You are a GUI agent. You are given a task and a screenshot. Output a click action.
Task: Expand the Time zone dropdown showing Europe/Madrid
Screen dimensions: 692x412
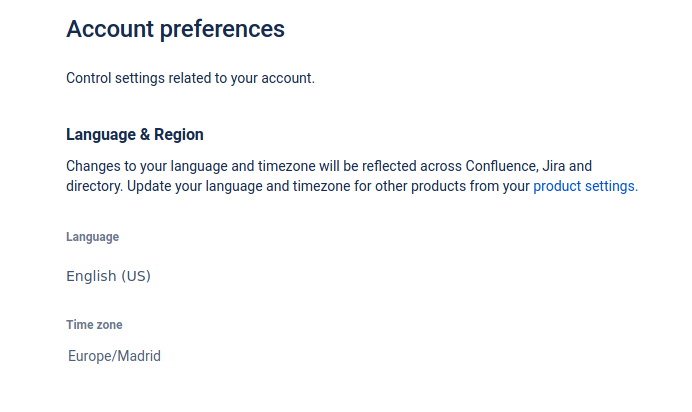tap(115, 356)
